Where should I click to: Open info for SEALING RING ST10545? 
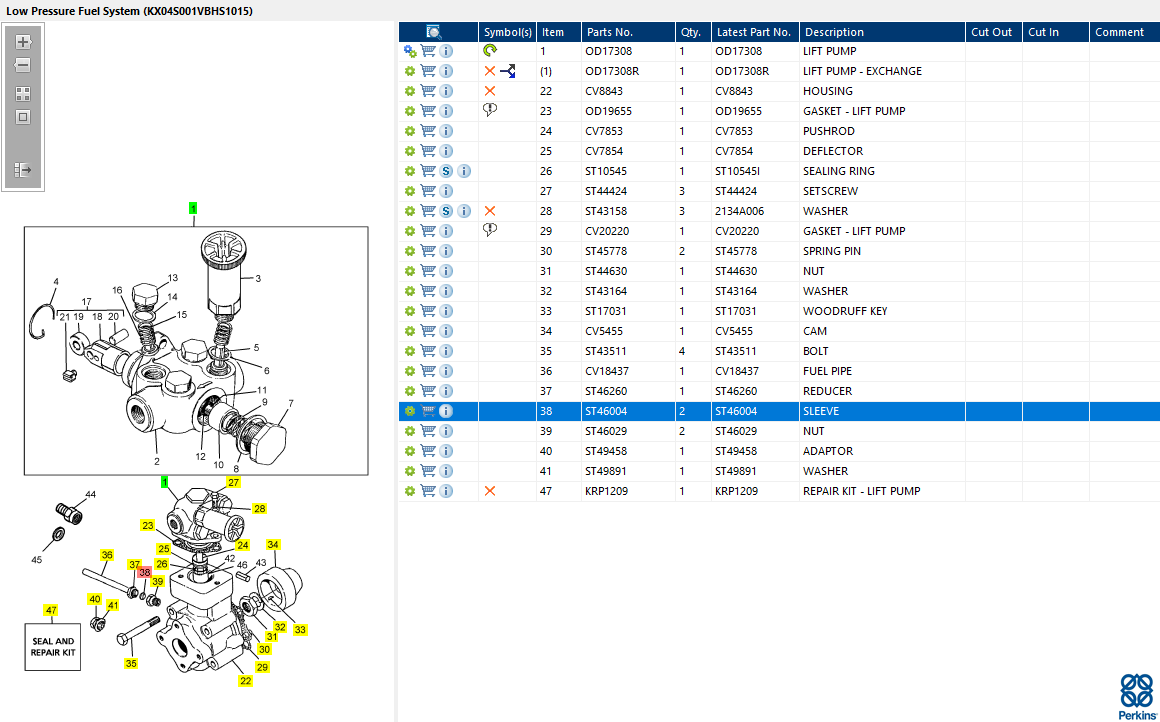[x=464, y=171]
